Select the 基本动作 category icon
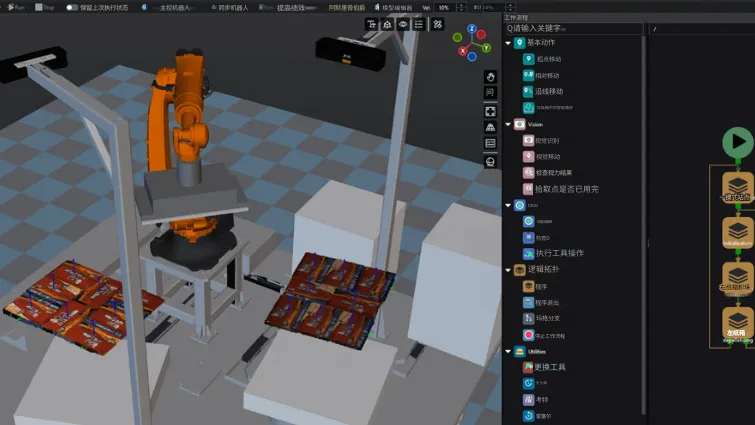755x425 pixels. point(520,43)
